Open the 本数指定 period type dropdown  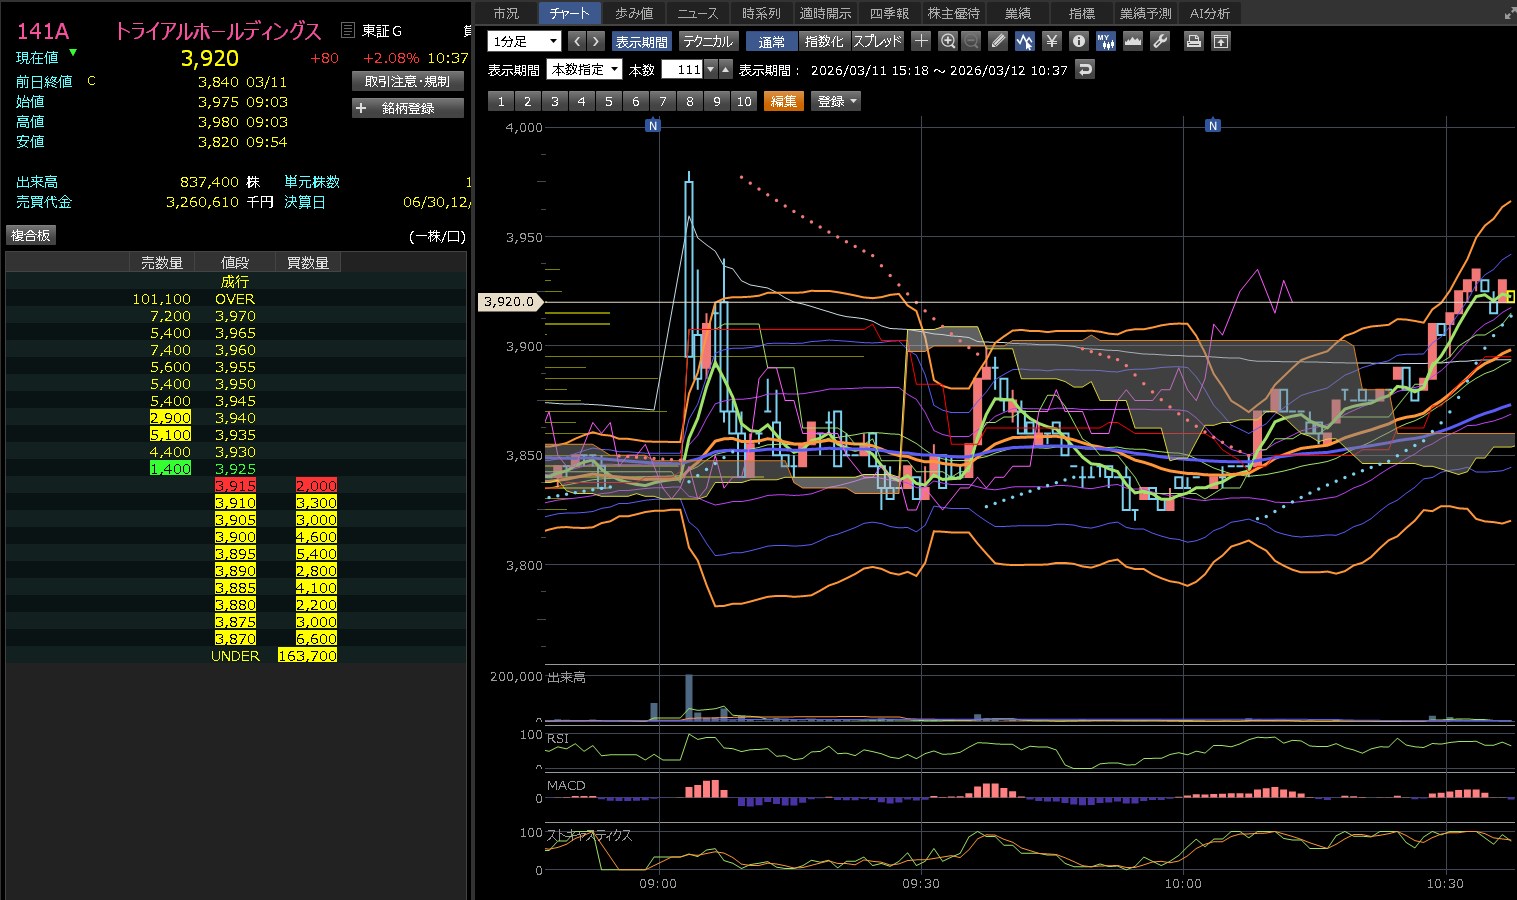click(584, 69)
